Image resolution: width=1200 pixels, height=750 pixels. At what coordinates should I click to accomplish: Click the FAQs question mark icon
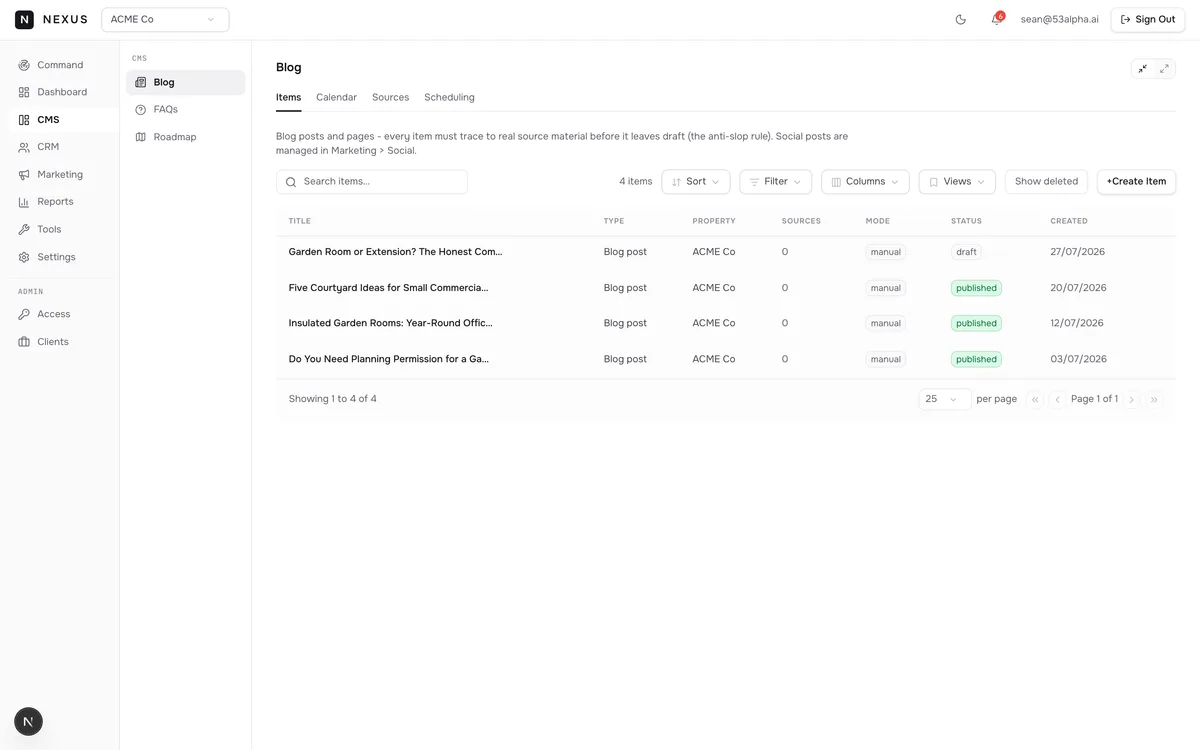(x=141, y=109)
